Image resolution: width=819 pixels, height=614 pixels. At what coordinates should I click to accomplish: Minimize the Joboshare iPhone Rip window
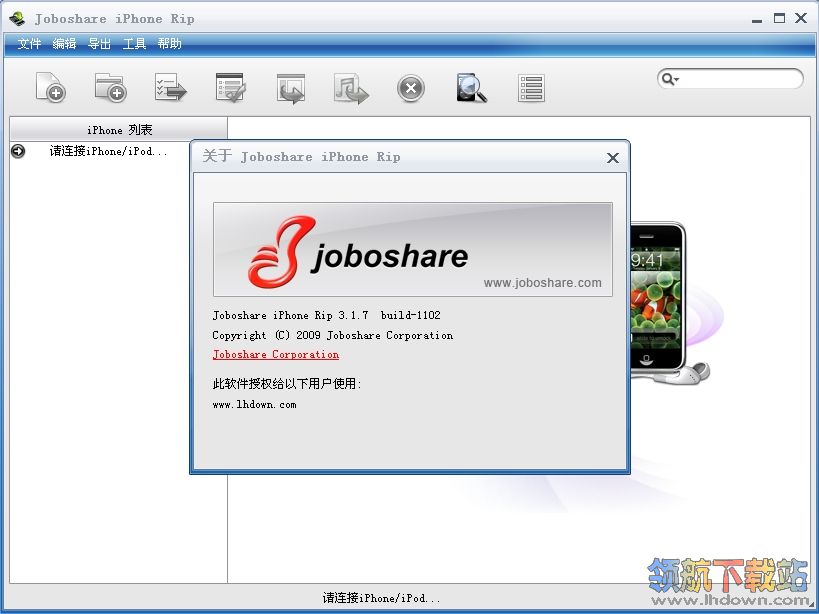[x=756, y=20]
